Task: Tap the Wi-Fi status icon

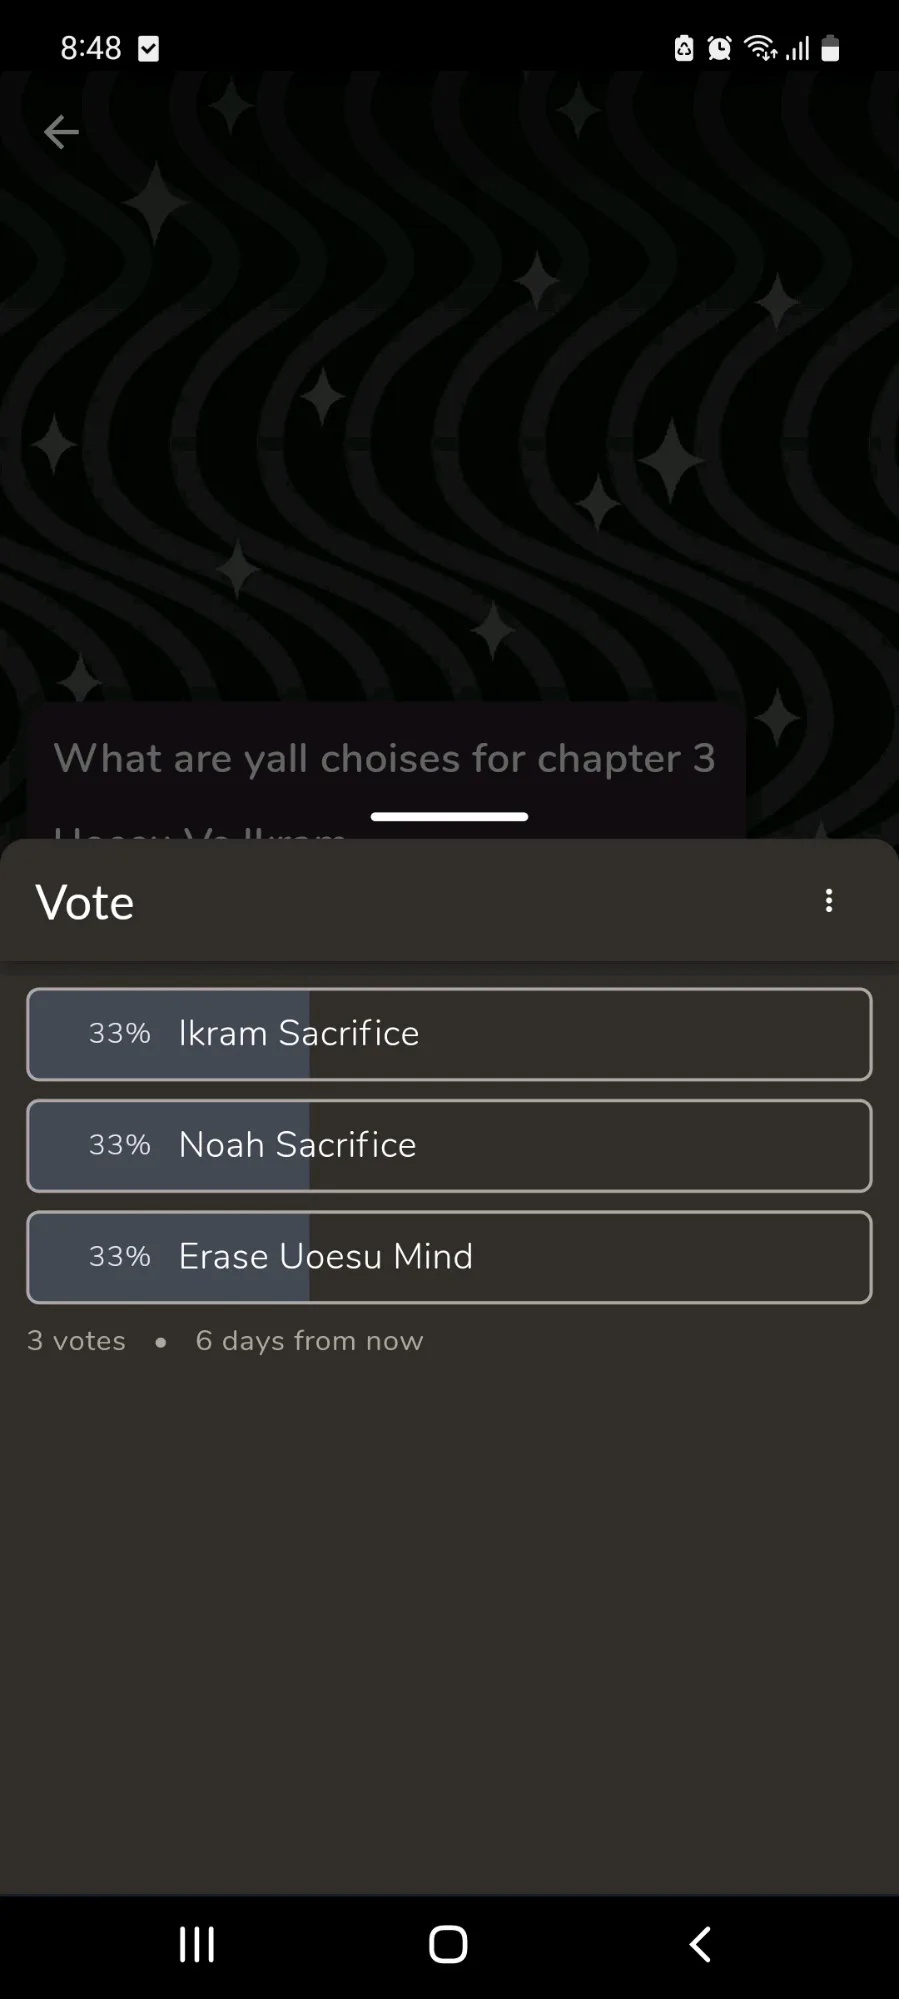Action: point(760,48)
